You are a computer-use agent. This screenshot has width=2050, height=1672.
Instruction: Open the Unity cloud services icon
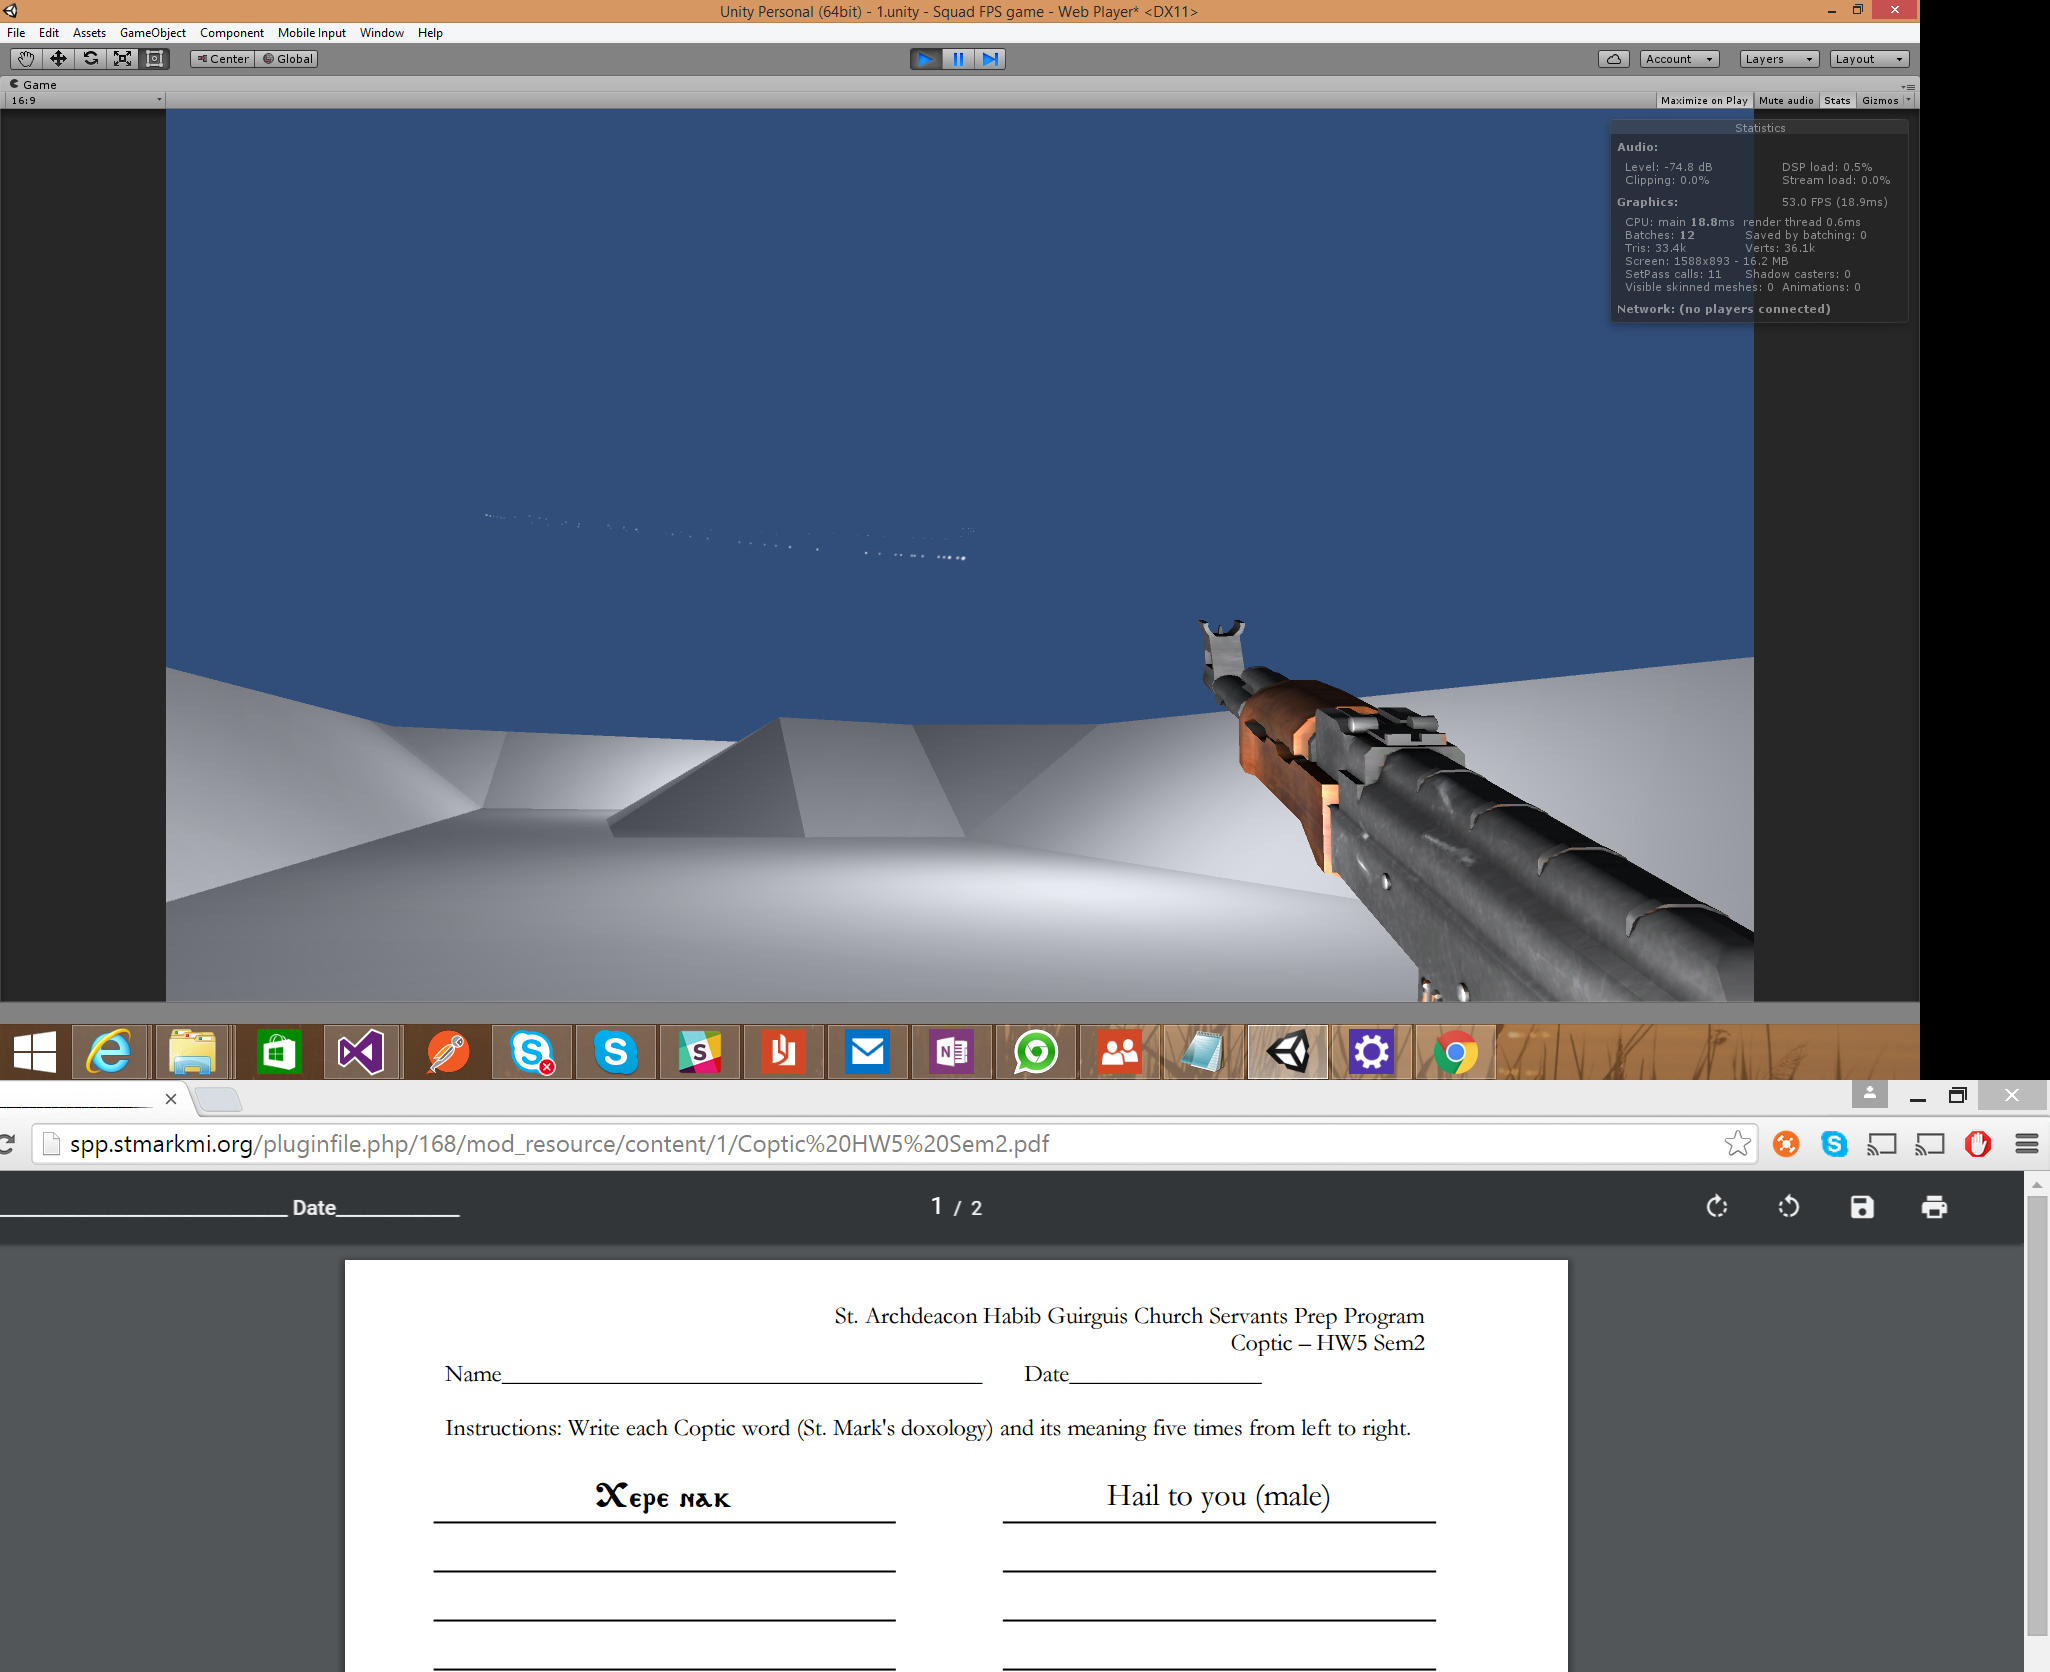point(1614,59)
